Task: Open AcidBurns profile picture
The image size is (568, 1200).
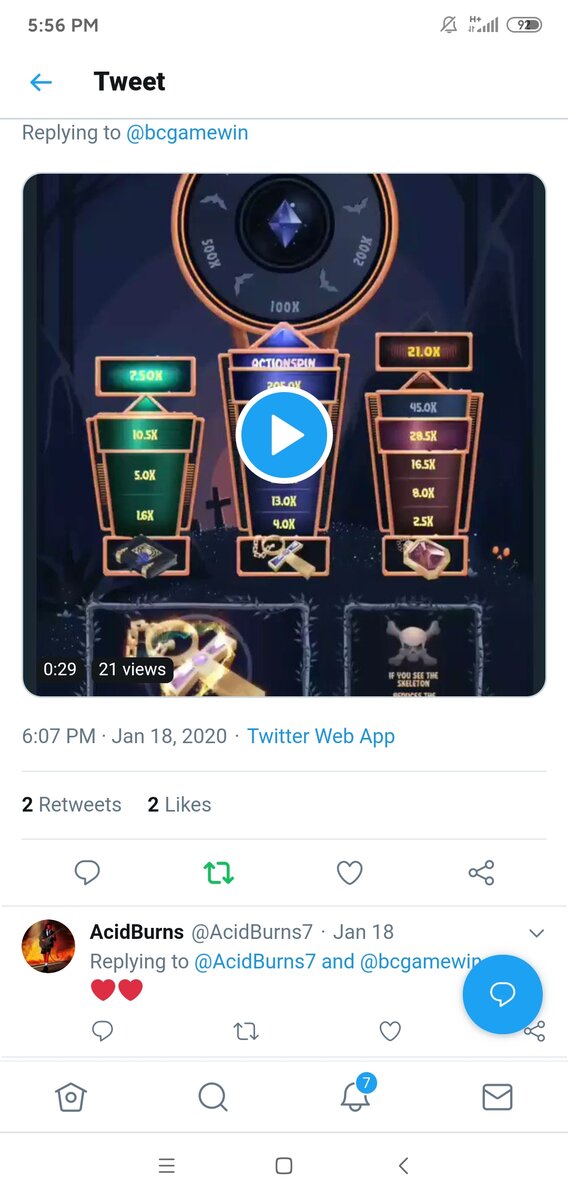Action: tap(48, 946)
